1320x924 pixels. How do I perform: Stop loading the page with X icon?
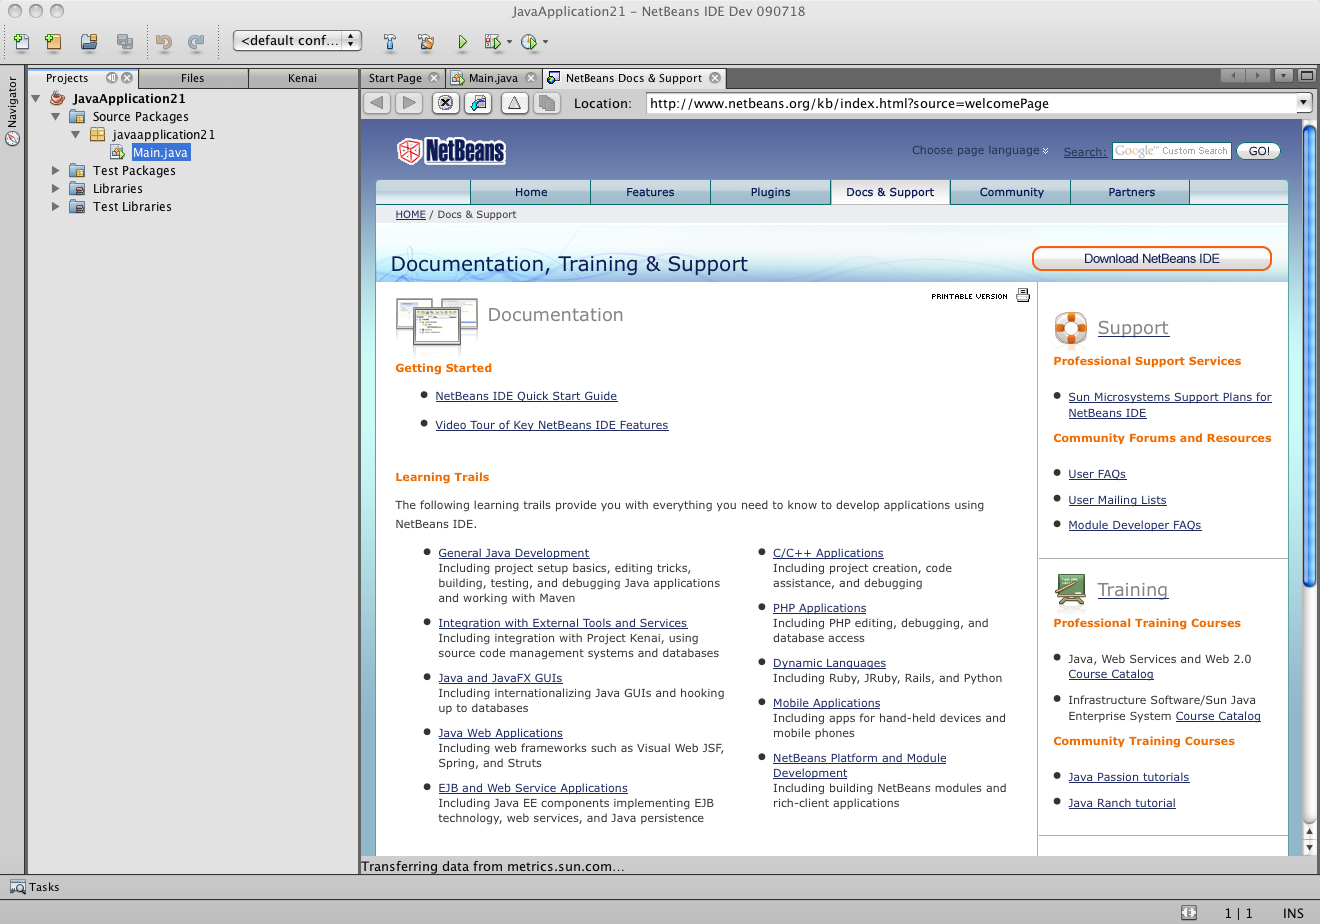click(x=446, y=103)
